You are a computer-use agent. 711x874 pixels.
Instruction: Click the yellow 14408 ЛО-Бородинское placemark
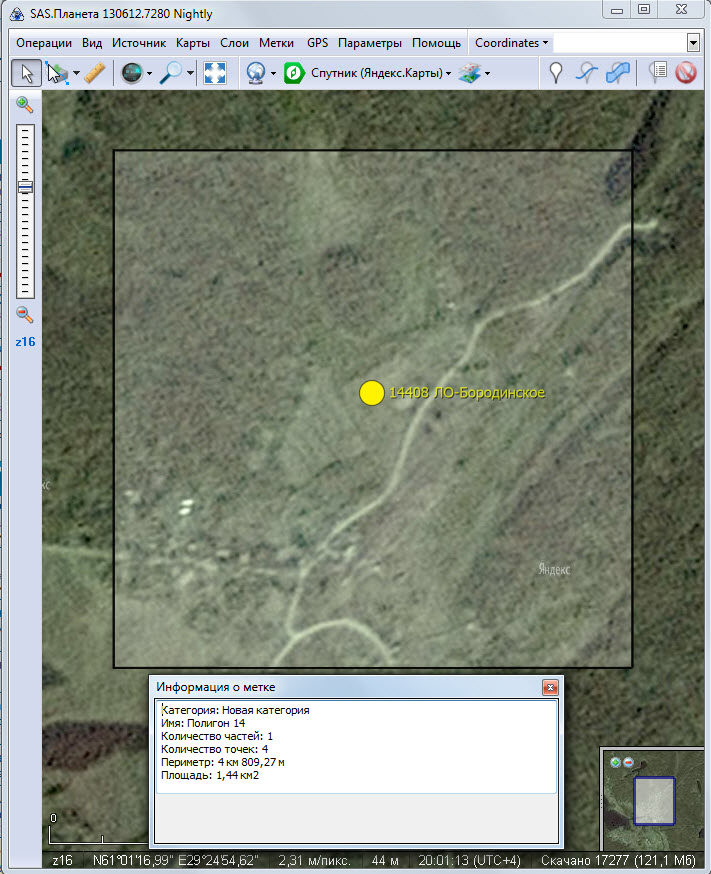pyautogui.click(x=372, y=393)
